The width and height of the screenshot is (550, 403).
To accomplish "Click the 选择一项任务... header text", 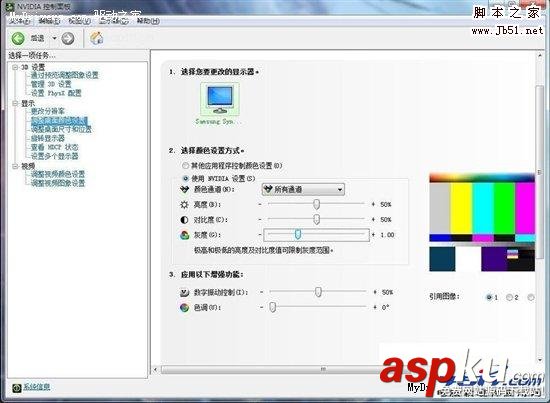I will tap(32, 55).
